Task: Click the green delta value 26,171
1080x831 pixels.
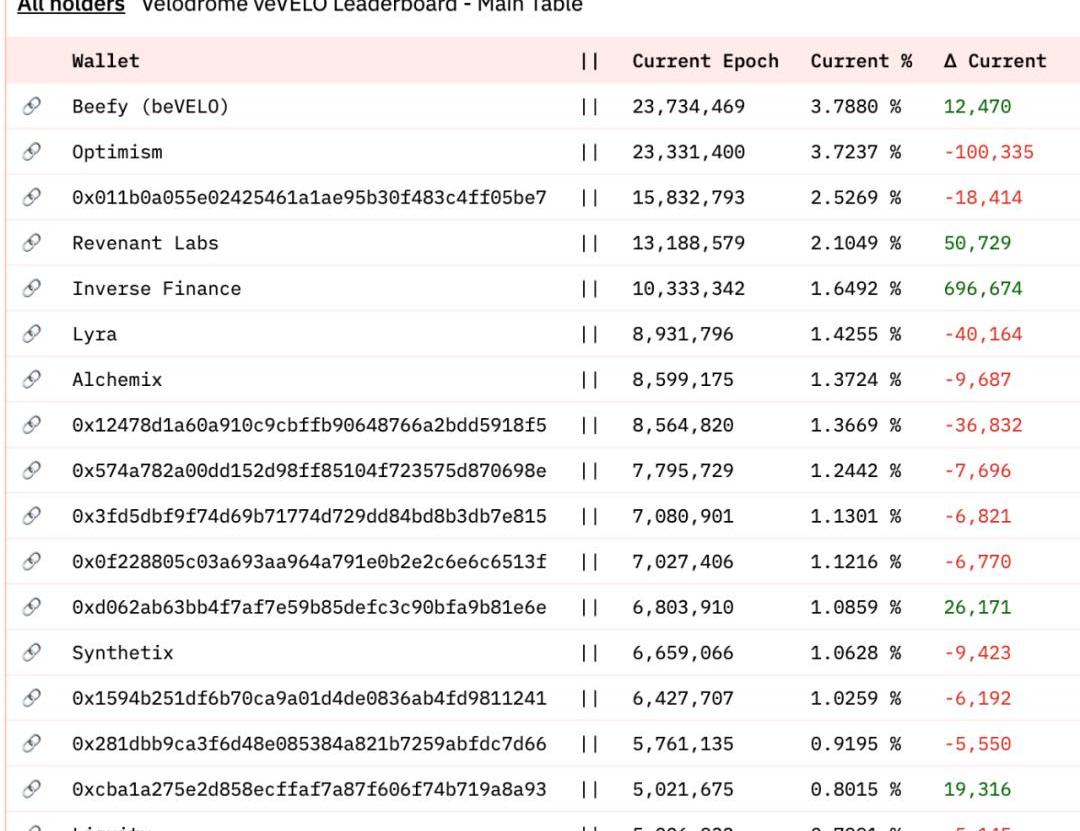Action: pos(977,607)
